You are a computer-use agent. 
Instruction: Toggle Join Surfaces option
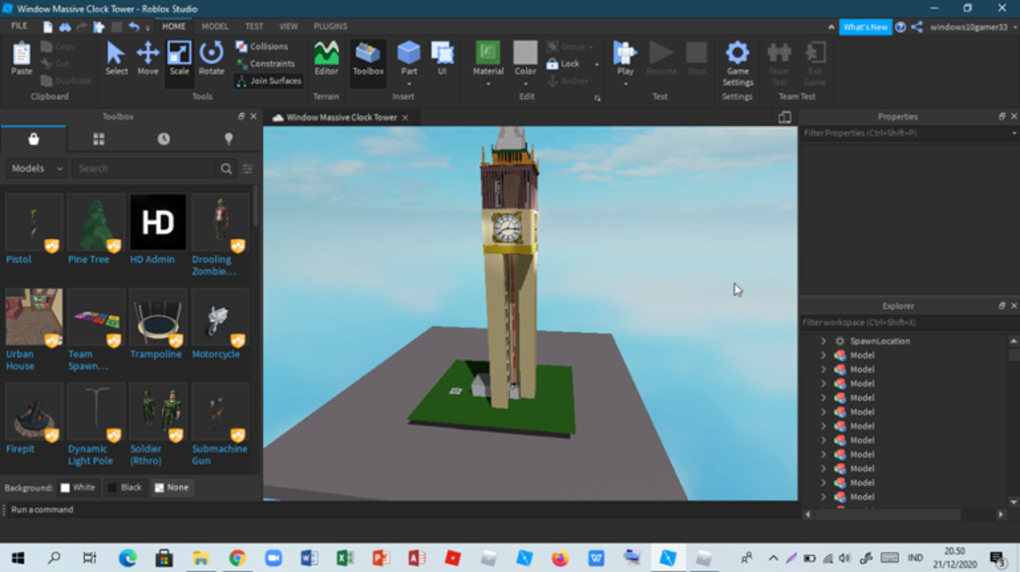(269, 81)
